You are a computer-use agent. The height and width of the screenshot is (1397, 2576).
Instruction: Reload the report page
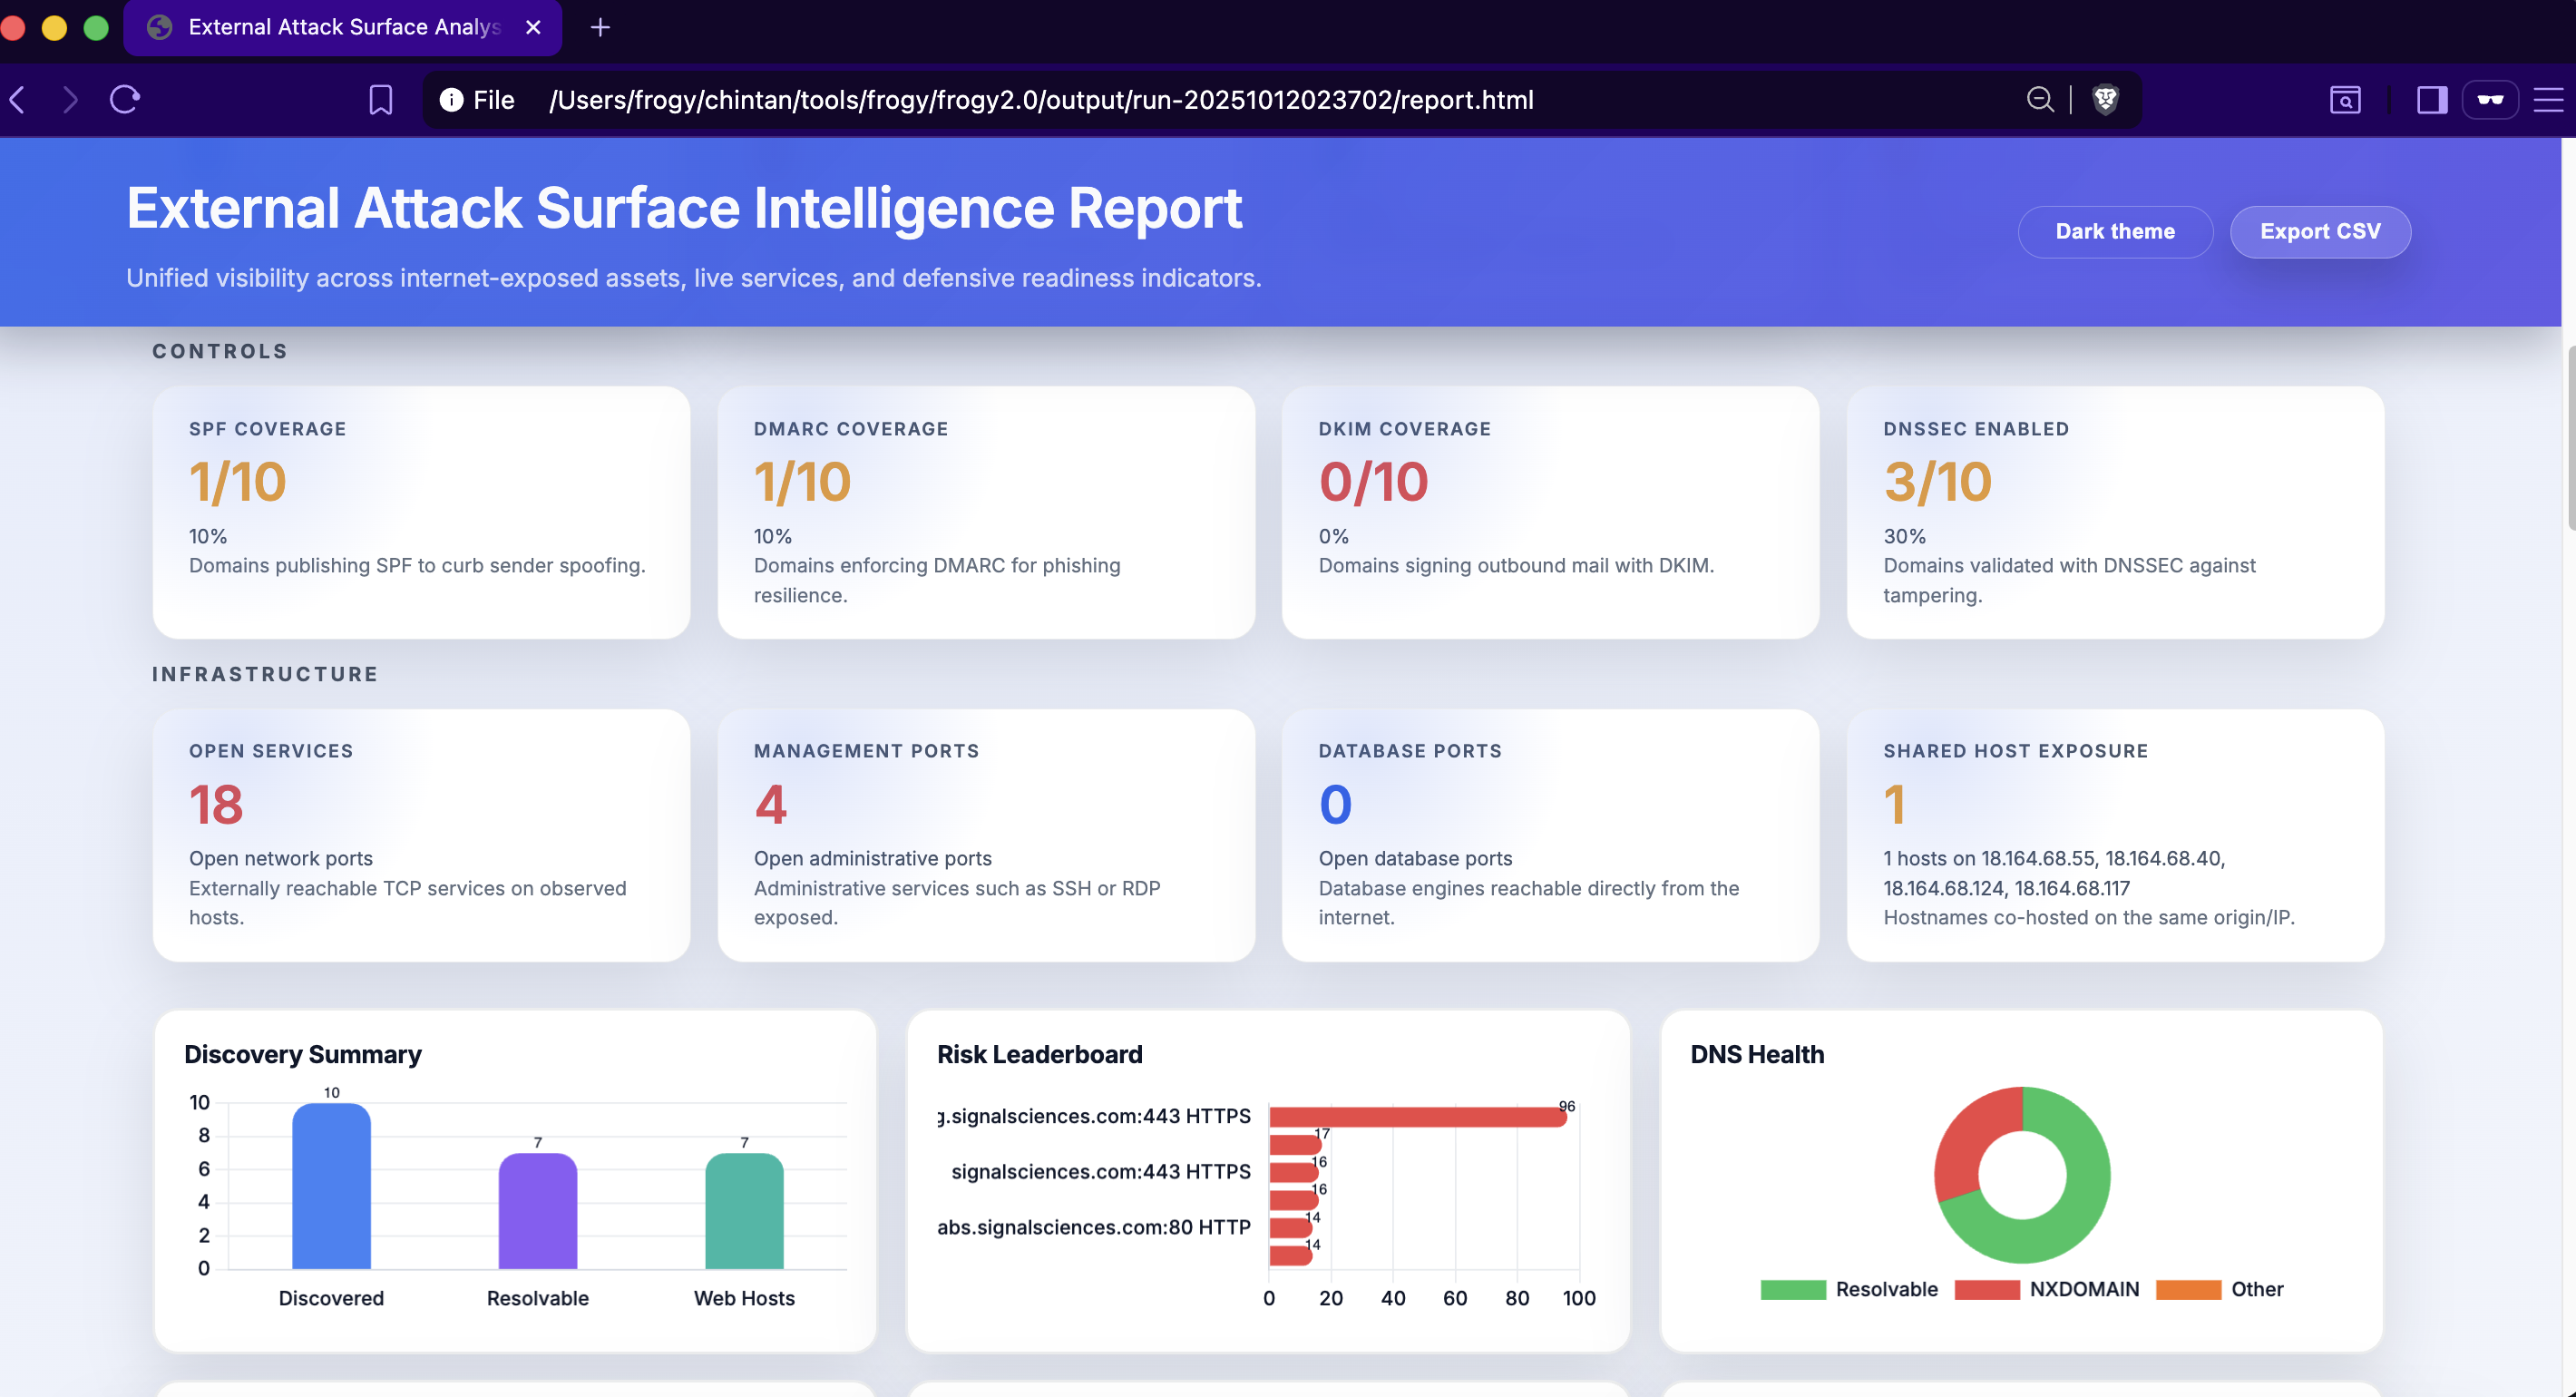point(125,100)
